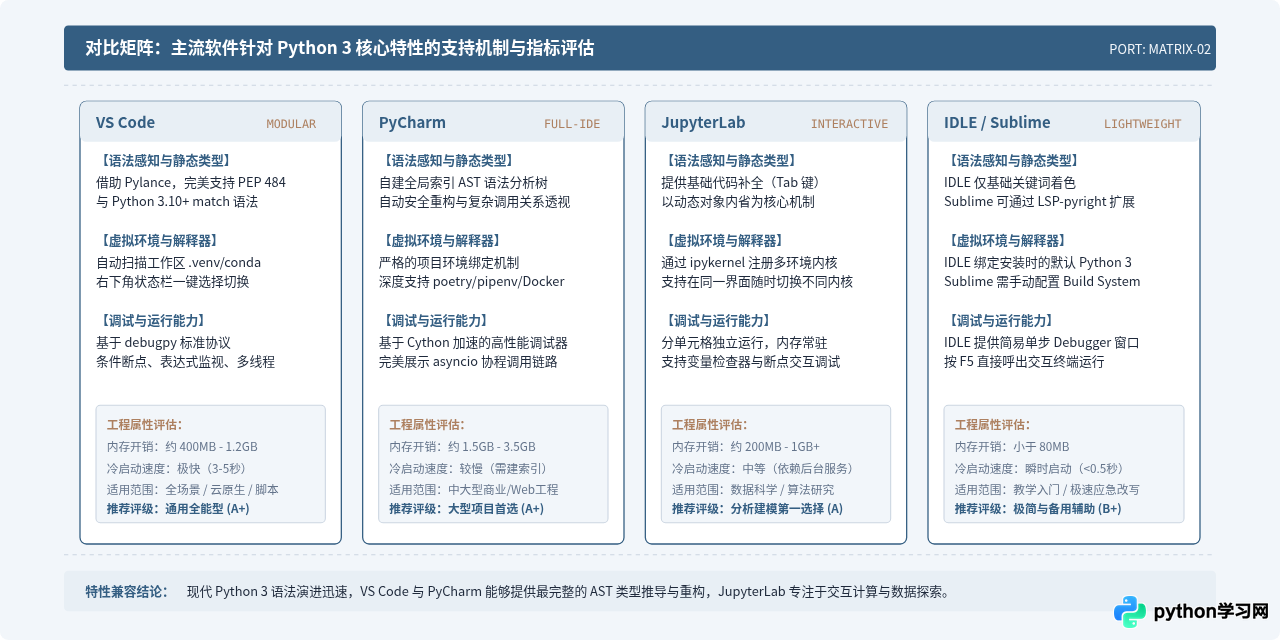Click IDLE 提供简易单步 Debugger 窗口
Viewport: 1280px width, 640px height.
[1042, 342]
